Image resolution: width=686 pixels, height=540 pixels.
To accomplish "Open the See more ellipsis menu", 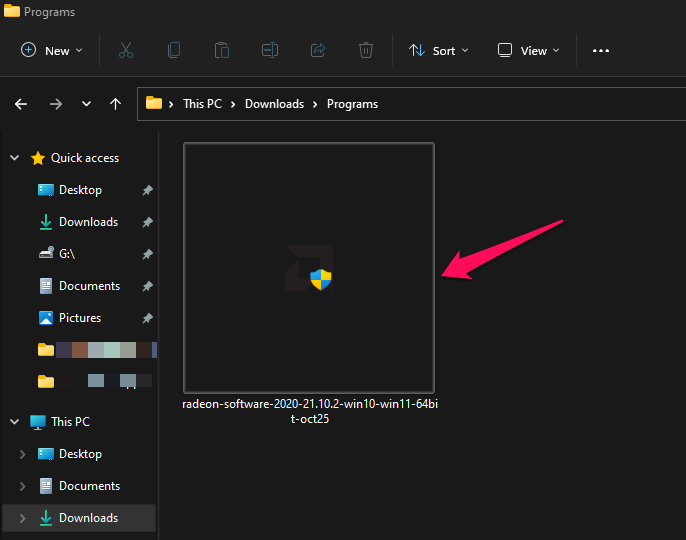I will point(601,51).
